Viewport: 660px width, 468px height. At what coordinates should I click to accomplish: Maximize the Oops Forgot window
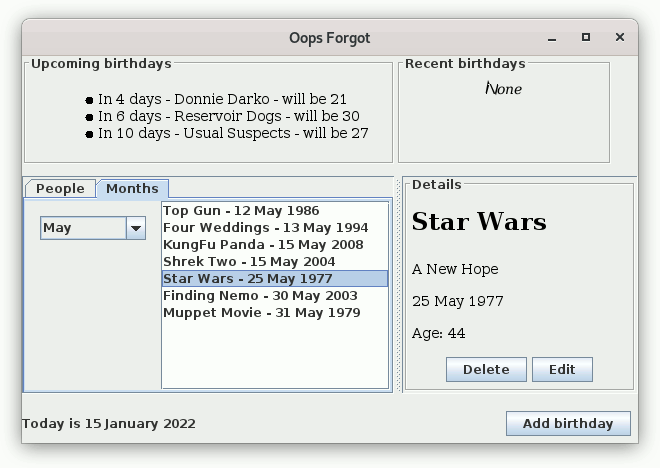586,38
